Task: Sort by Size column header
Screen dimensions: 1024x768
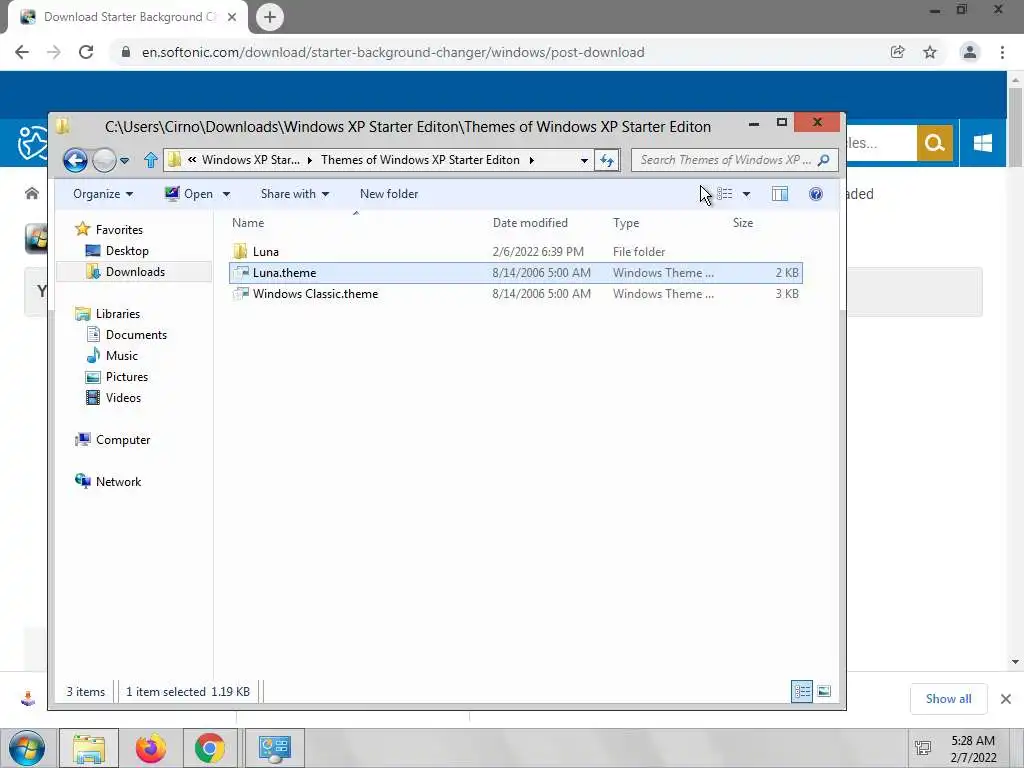Action: (743, 223)
